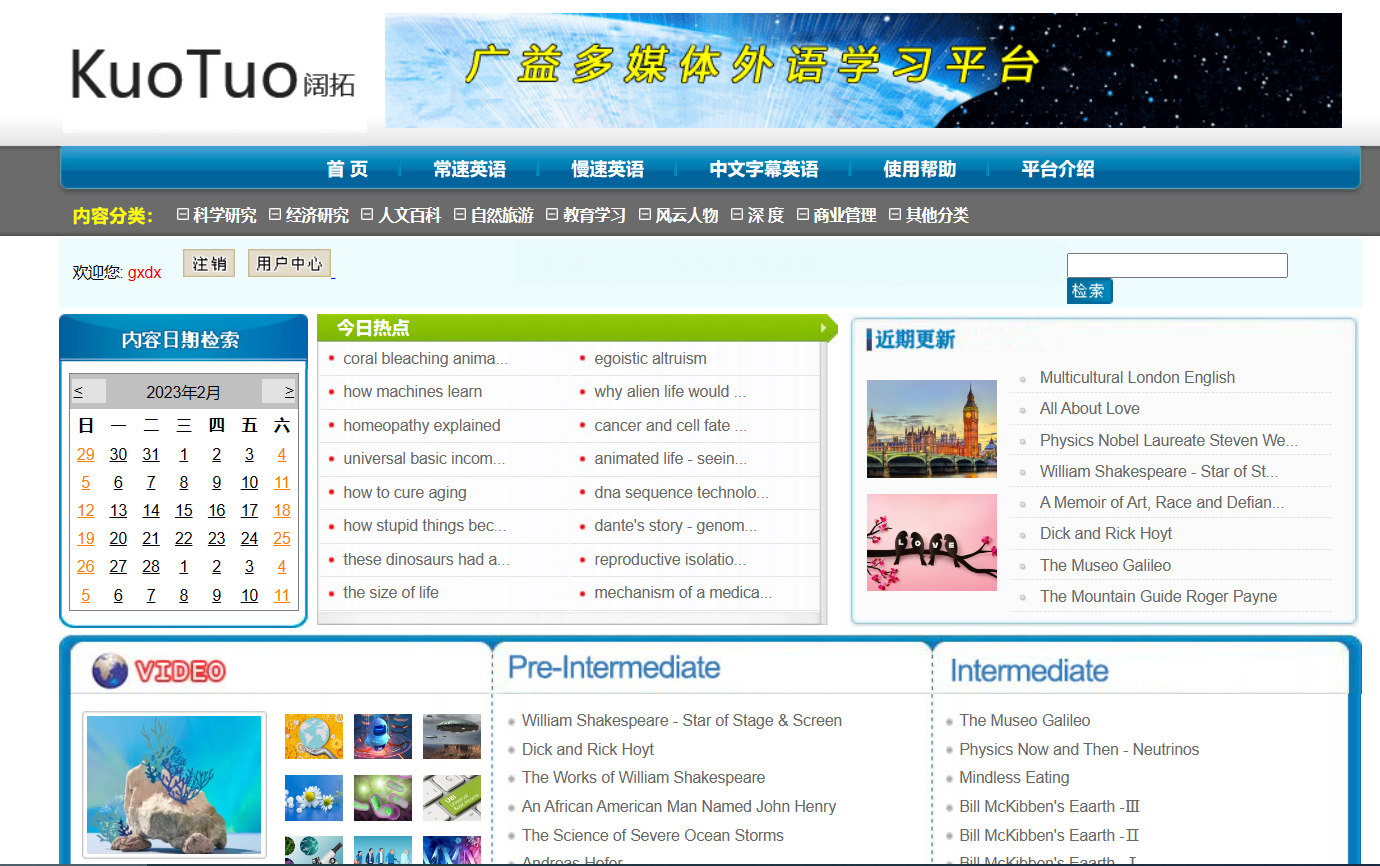
Task: Expand the 风云人物 category
Action: [x=679, y=215]
